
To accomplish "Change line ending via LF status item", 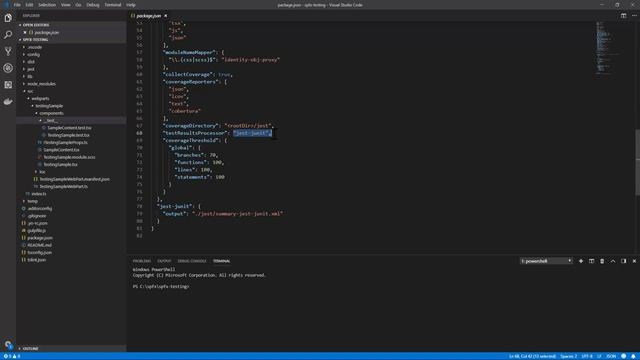I will pos(599,356).
